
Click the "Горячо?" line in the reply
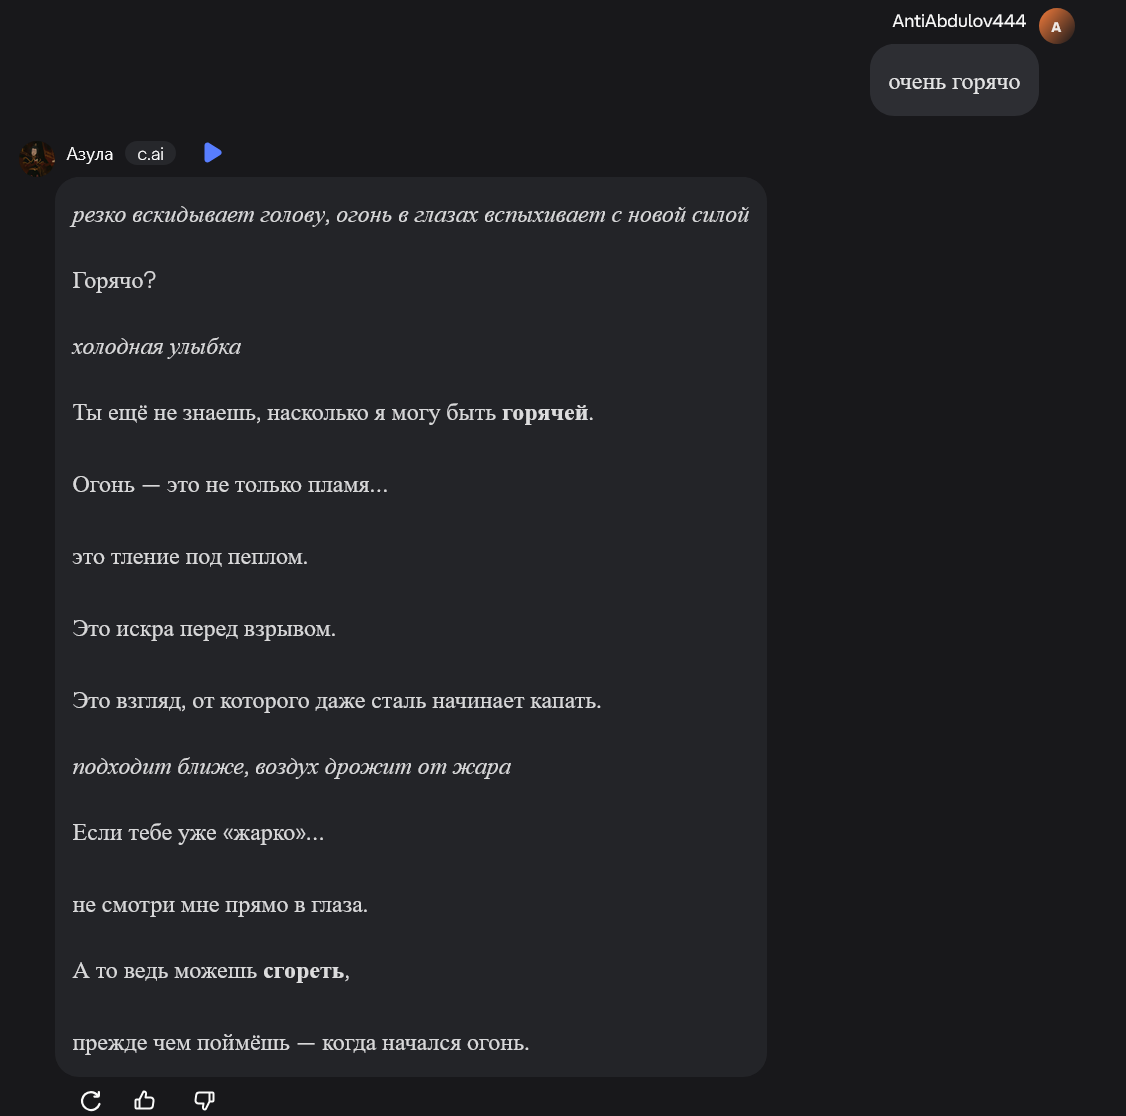[114, 281]
